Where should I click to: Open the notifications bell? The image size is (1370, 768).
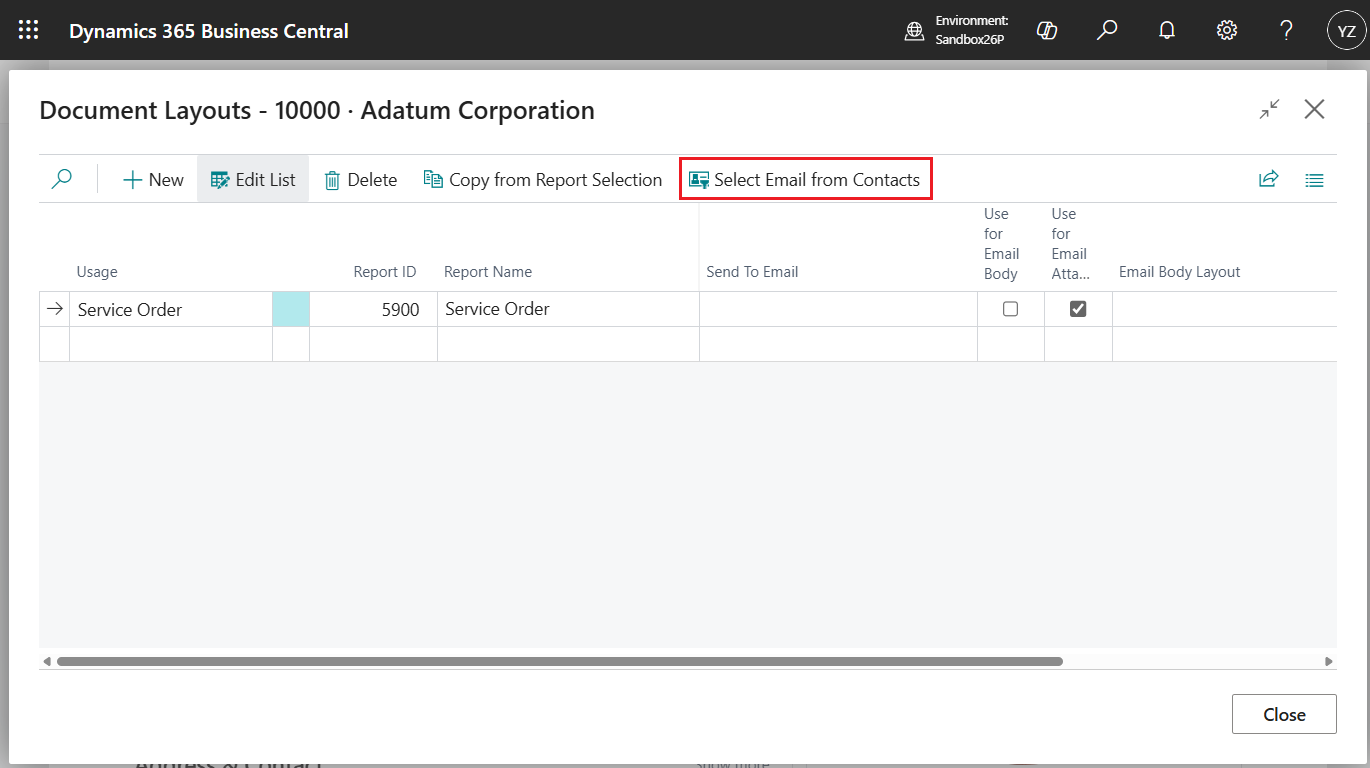coord(1167,30)
